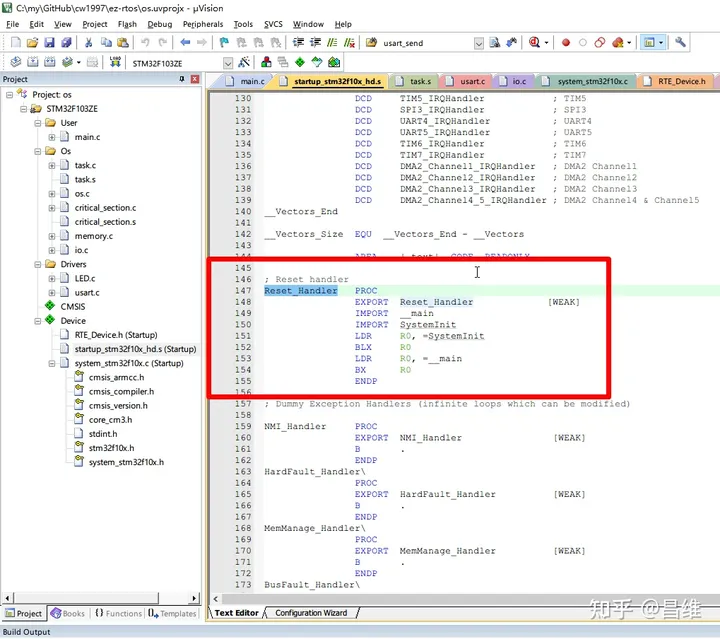The height and width of the screenshot is (639, 720).
Task: Collapse the Project: os tree node
Action: (10, 95)
